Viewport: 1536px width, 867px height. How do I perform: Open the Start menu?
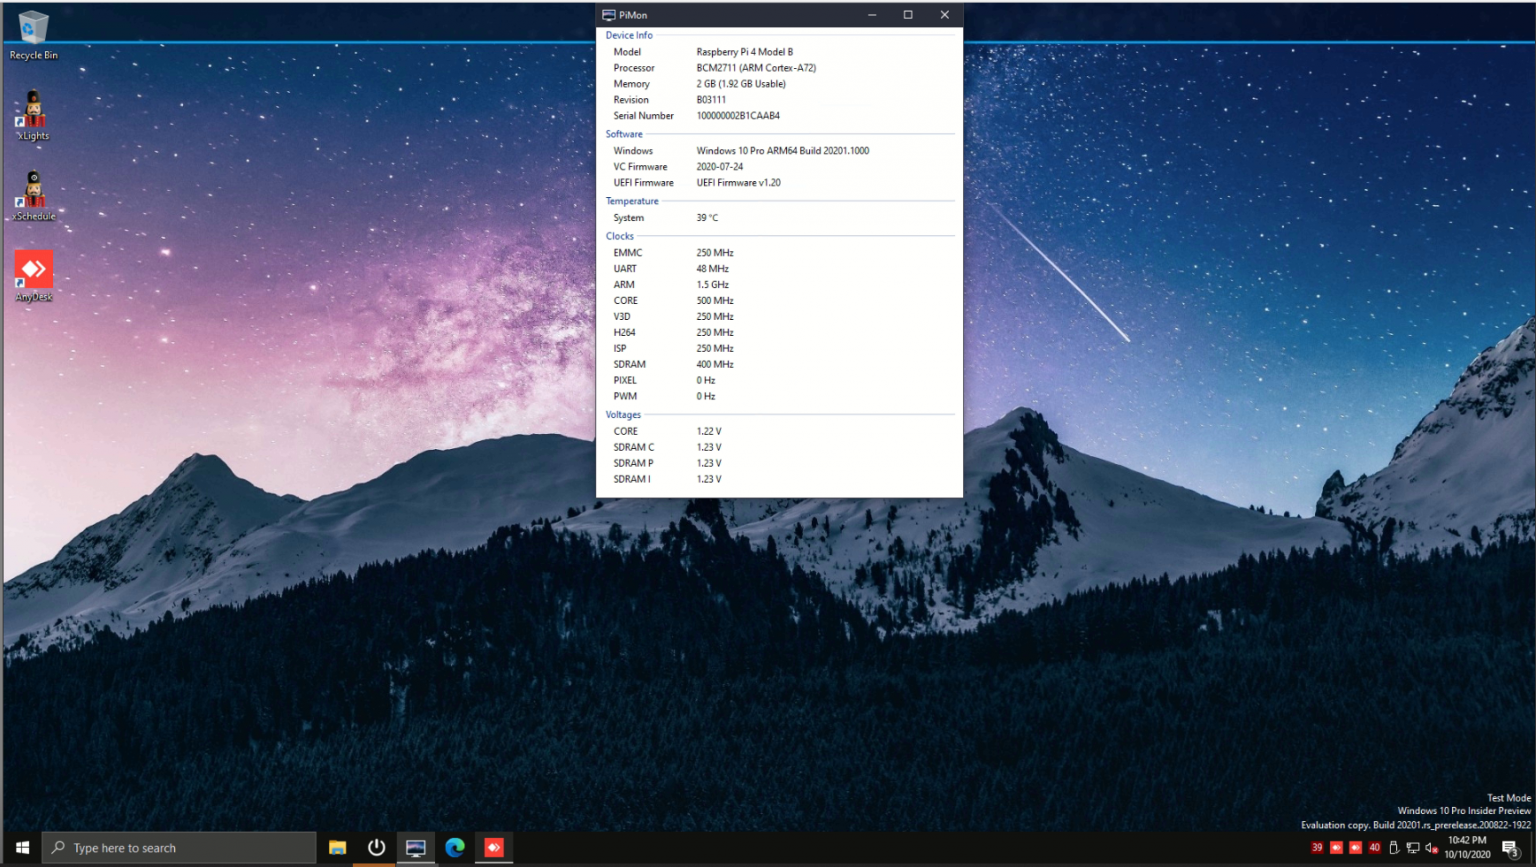[x=20, y=847]
